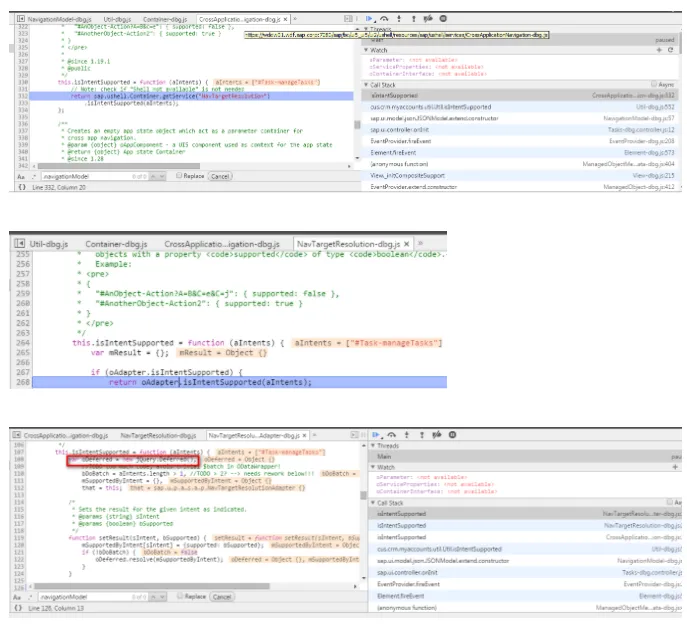The width and height of the screenshot is (687, 629).
Task: Close the NavTargetResolution-dbg.js tab
Action: (407, 244)
